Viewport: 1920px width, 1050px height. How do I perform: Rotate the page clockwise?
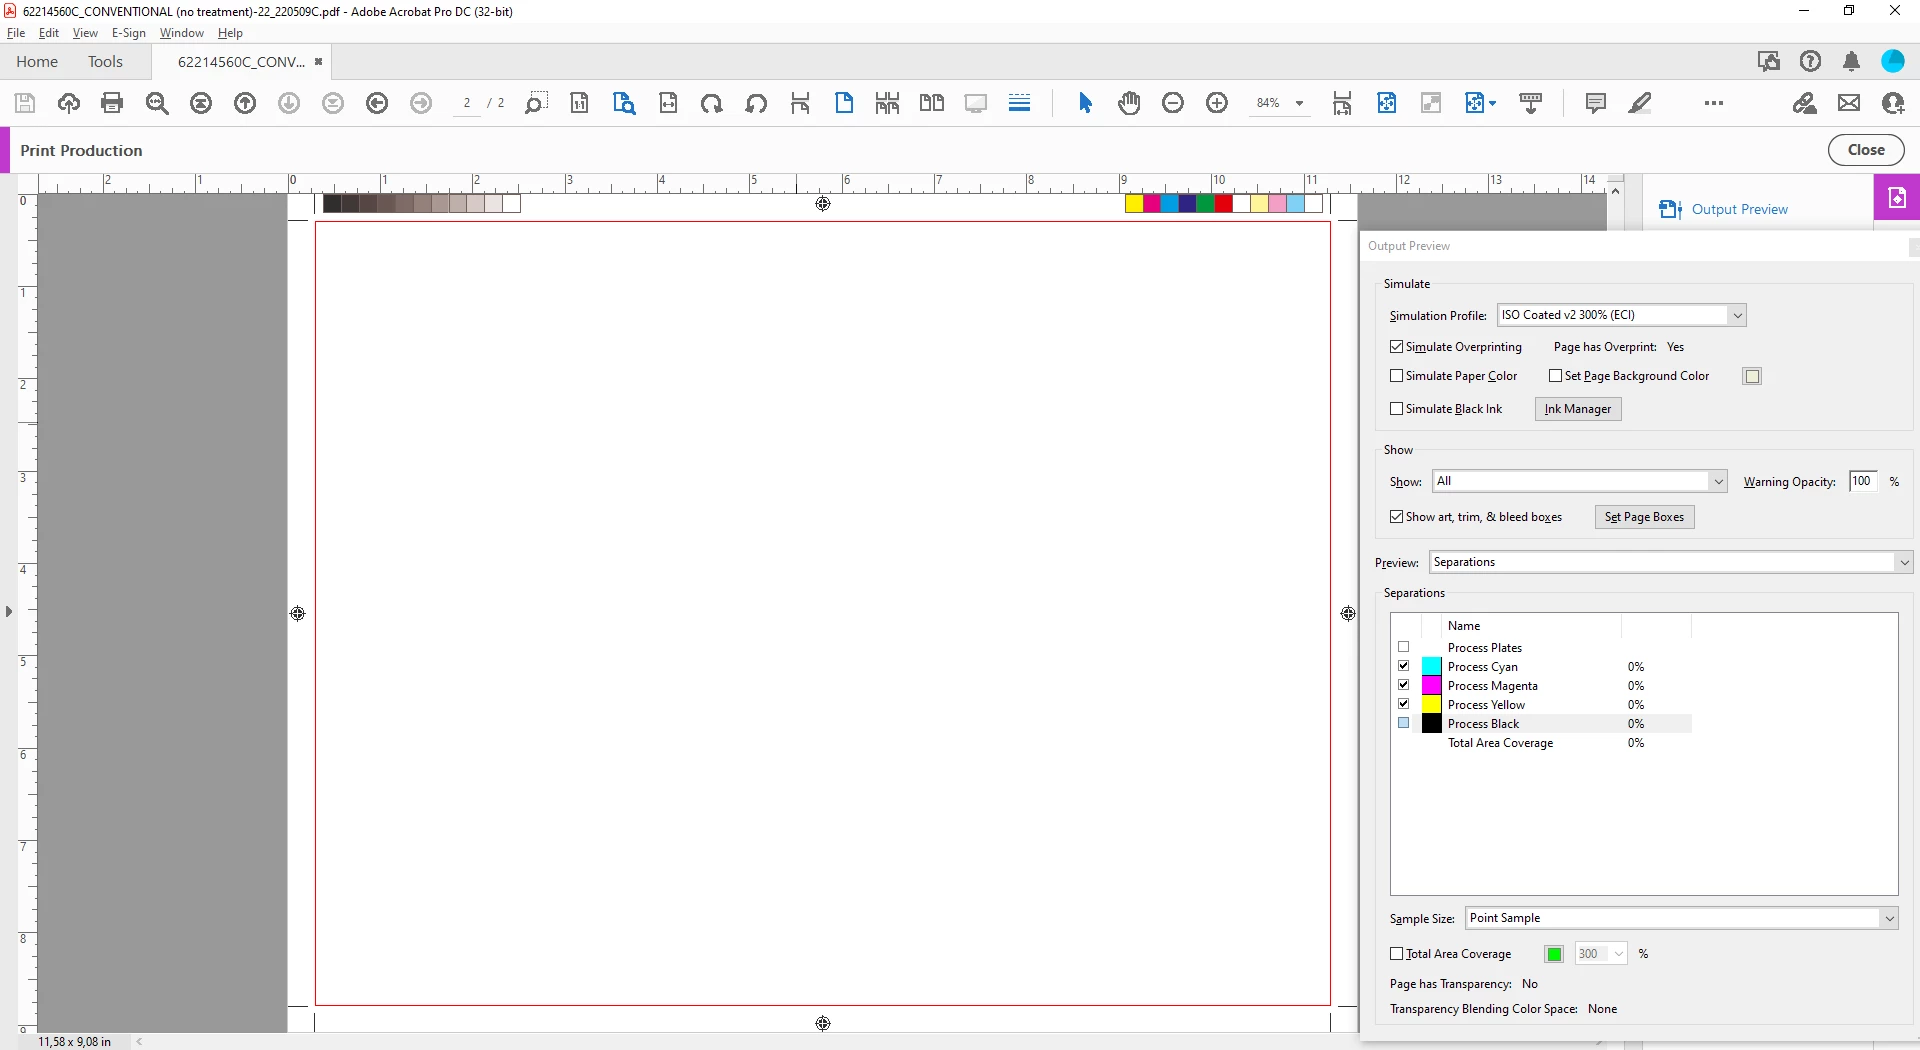click(712, 103)
